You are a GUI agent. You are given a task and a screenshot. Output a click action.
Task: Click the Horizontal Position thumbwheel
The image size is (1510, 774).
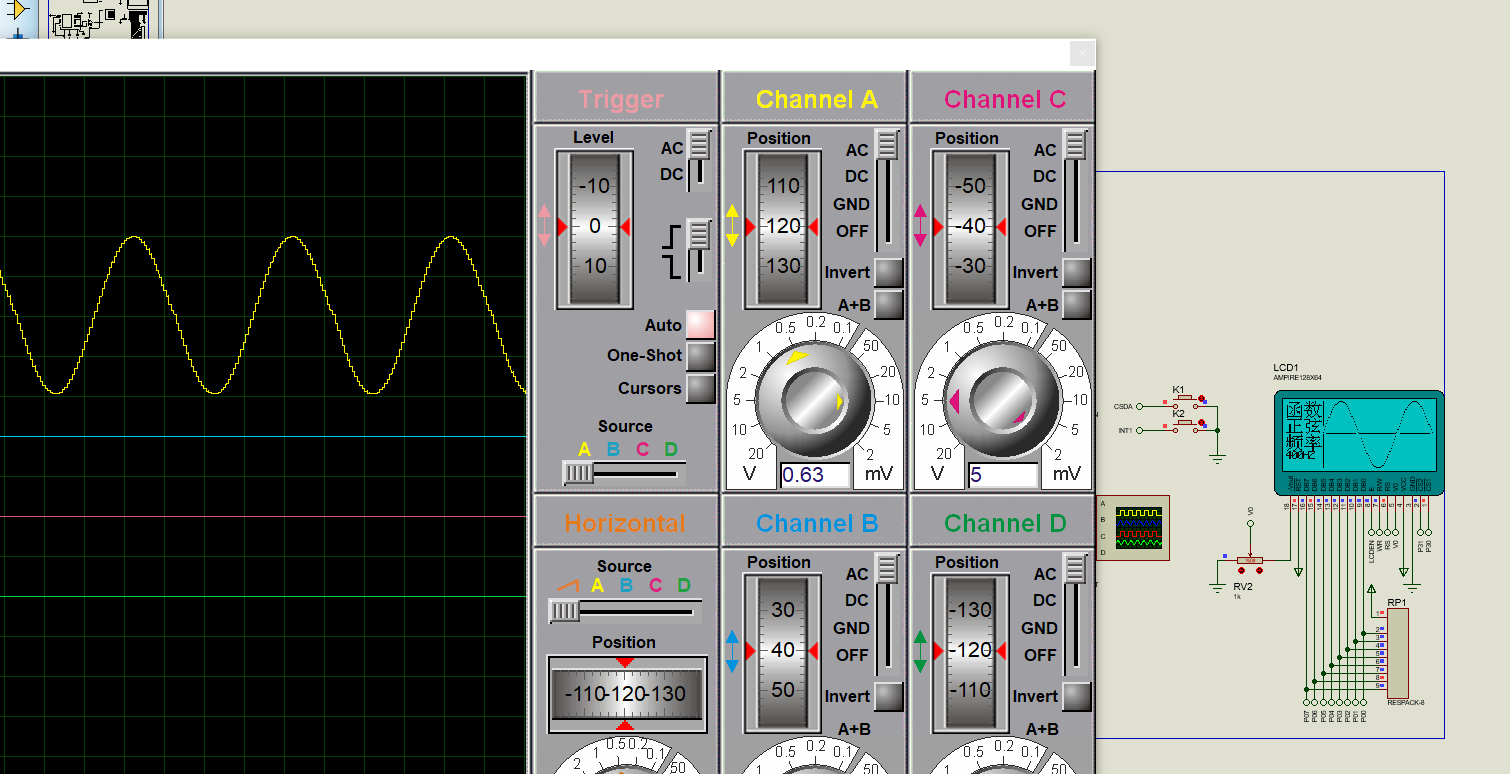[626, 694]
